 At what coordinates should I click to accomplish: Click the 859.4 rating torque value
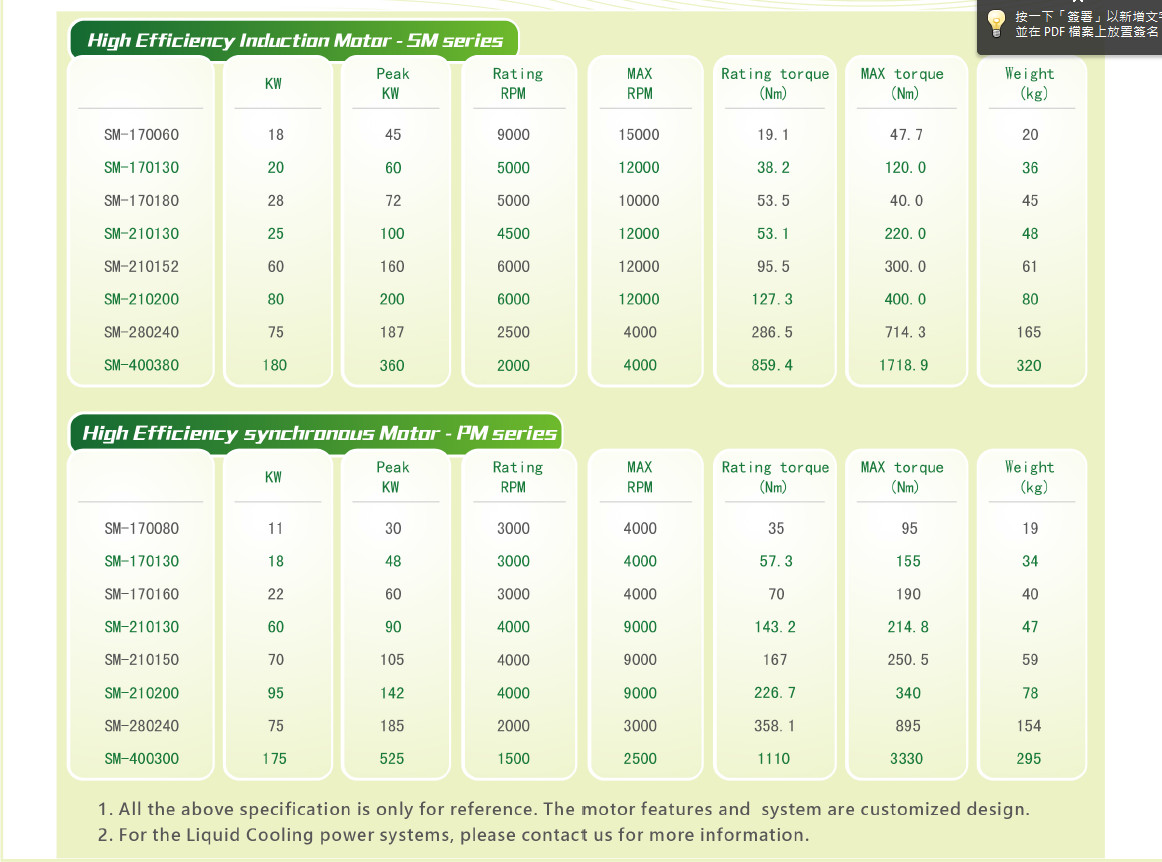pyautogui.click(x=773, y=365)
